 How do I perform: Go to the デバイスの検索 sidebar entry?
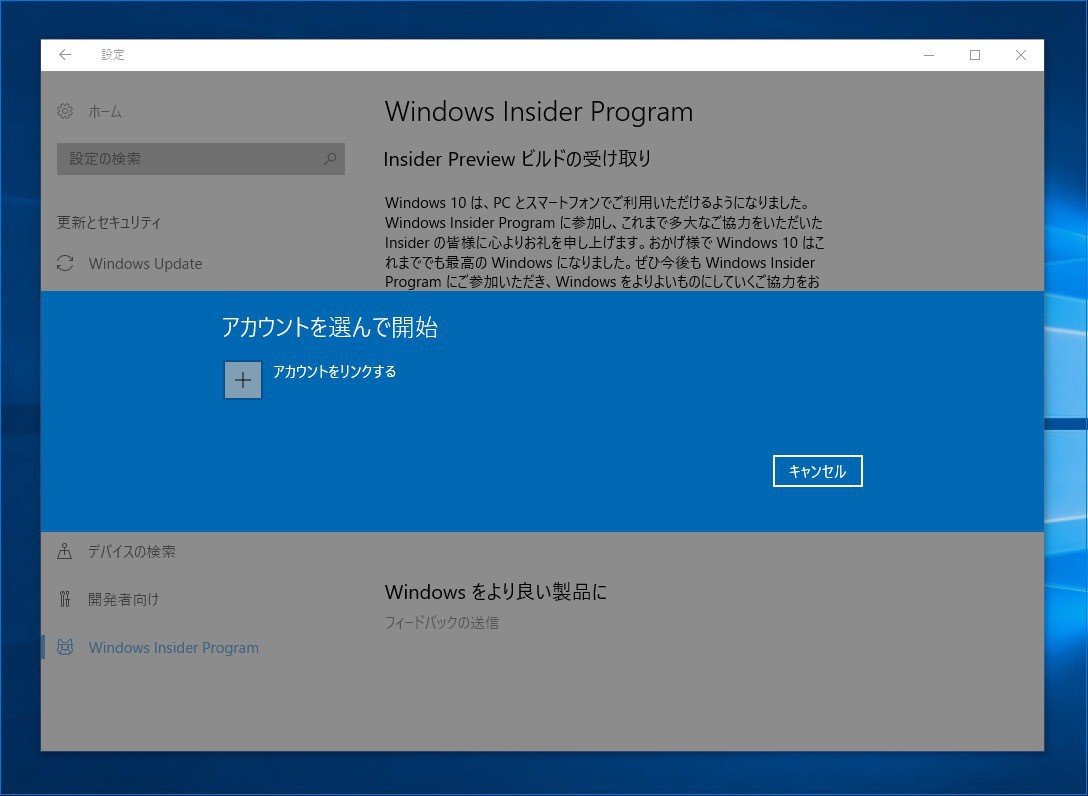[132, 552]
